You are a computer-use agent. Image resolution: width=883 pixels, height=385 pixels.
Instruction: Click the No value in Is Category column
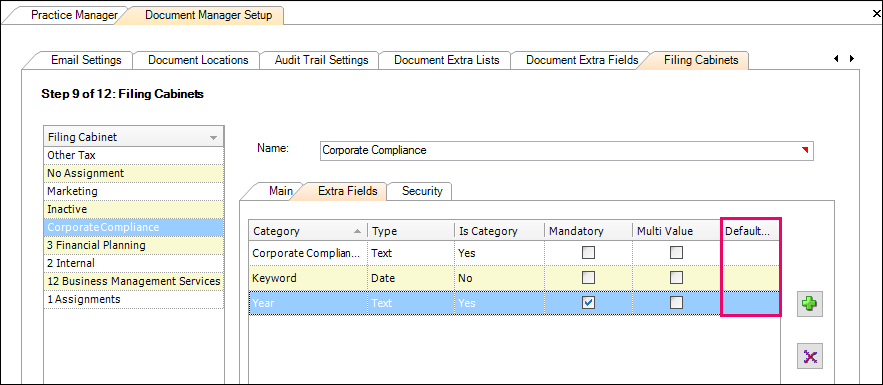[x=500, y=278]
